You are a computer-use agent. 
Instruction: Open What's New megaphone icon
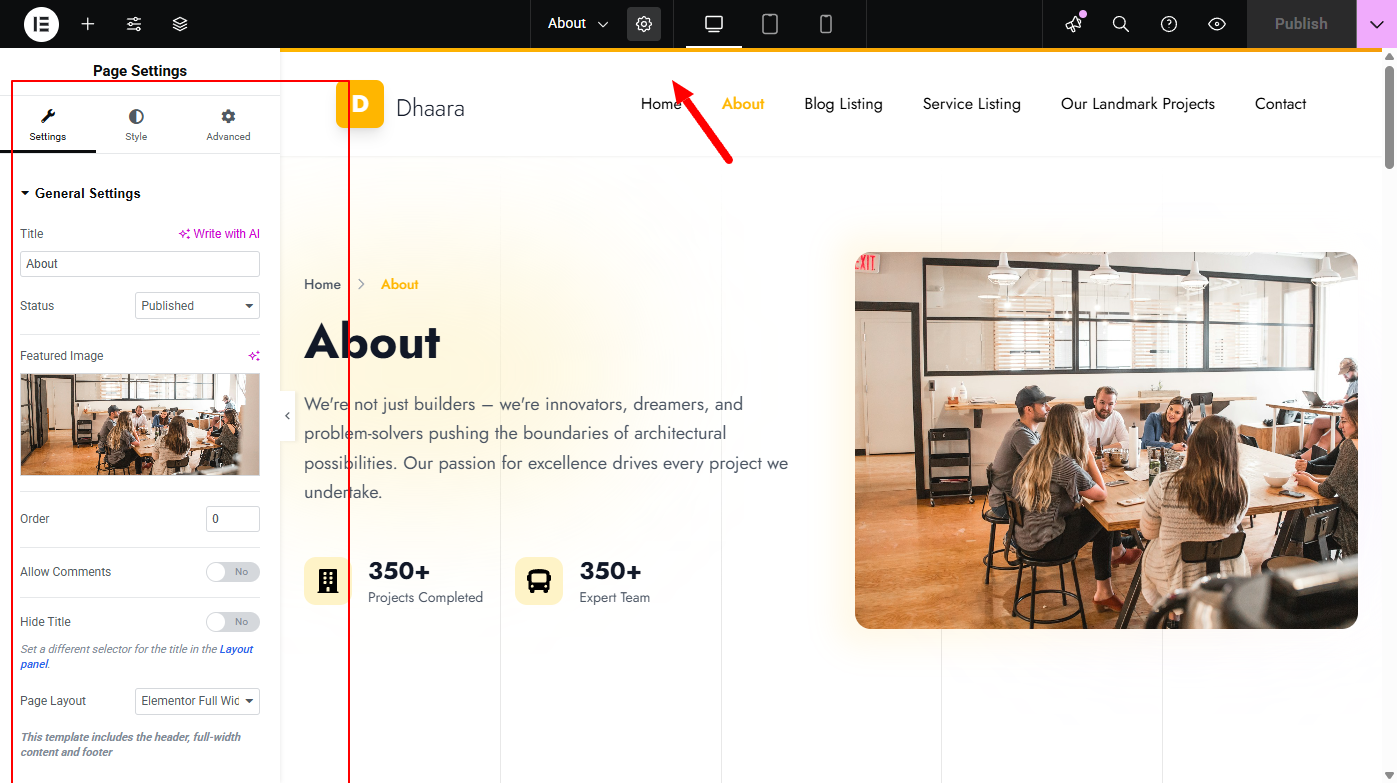(x=1074, y=24)
